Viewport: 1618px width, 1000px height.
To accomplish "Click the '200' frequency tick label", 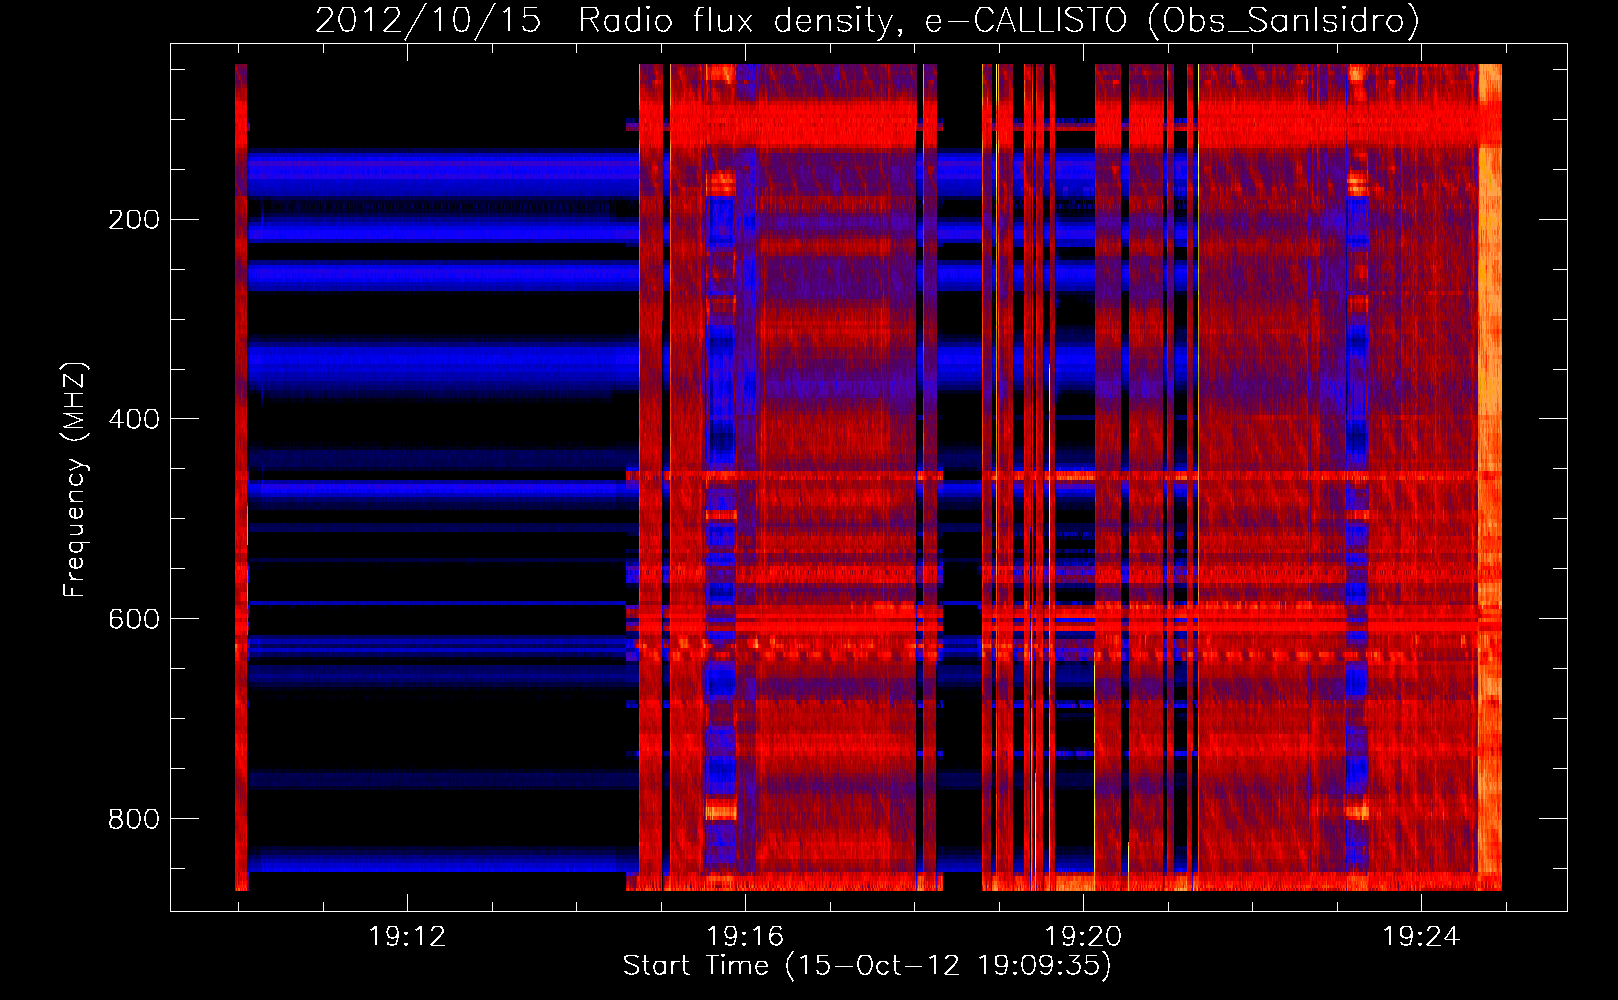I will [x=134, y=219].
